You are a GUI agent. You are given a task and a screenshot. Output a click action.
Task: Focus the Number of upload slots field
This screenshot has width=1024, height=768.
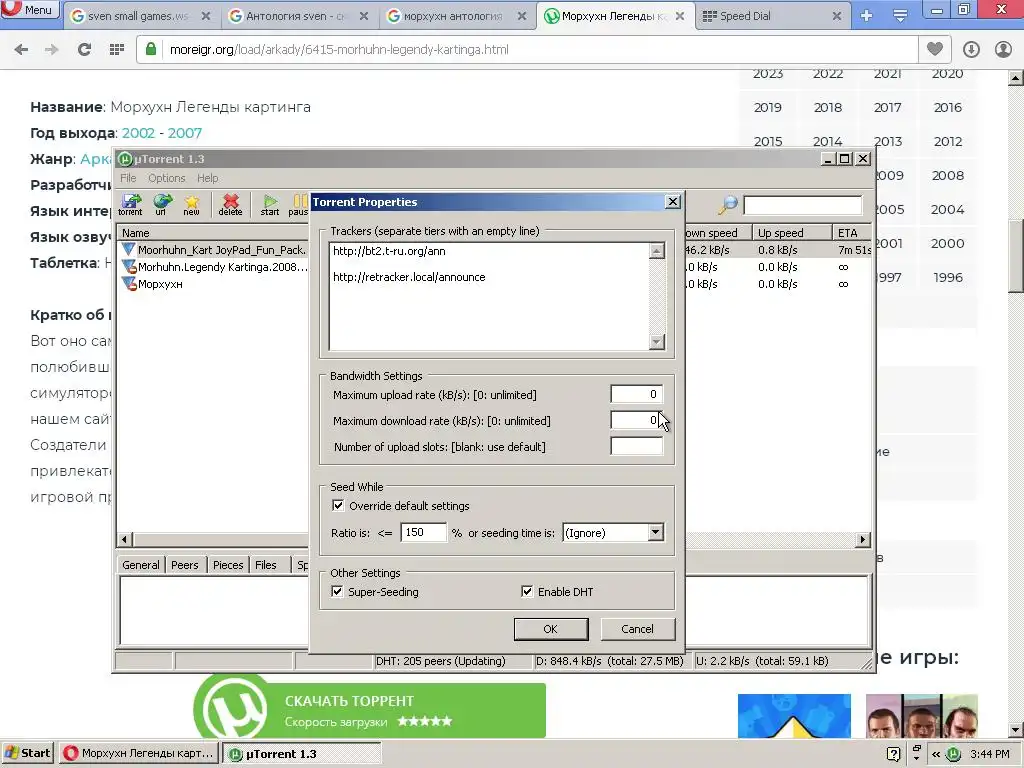click(637, 446)
